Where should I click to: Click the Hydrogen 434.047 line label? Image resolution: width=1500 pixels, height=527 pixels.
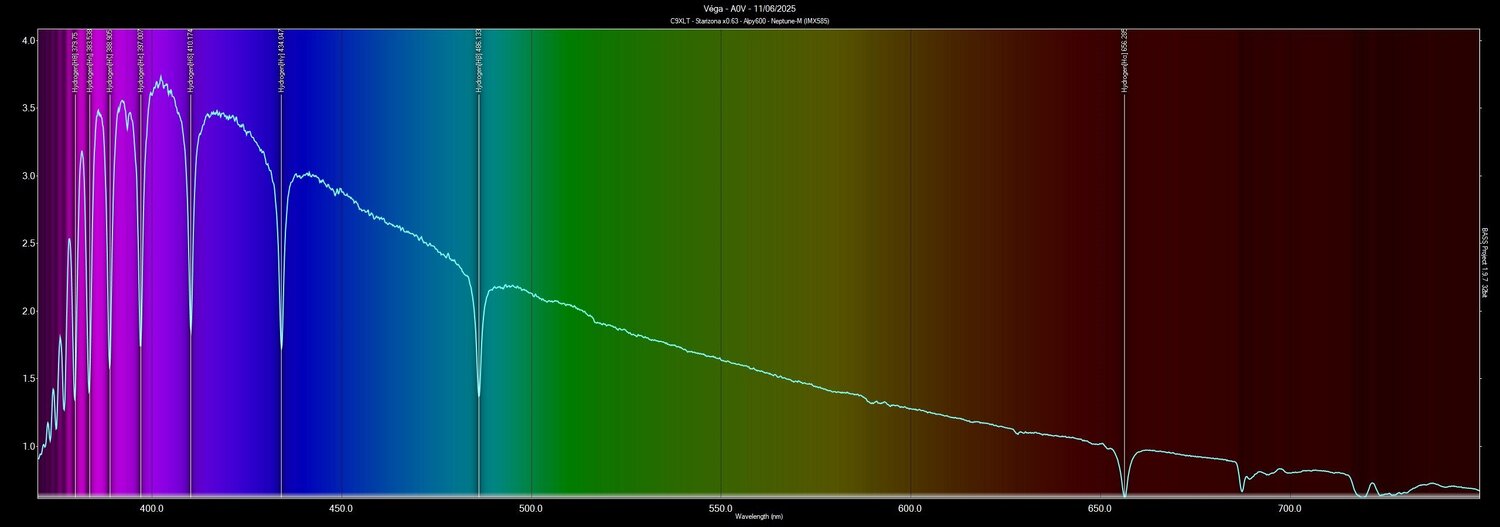tap(281, 62)
